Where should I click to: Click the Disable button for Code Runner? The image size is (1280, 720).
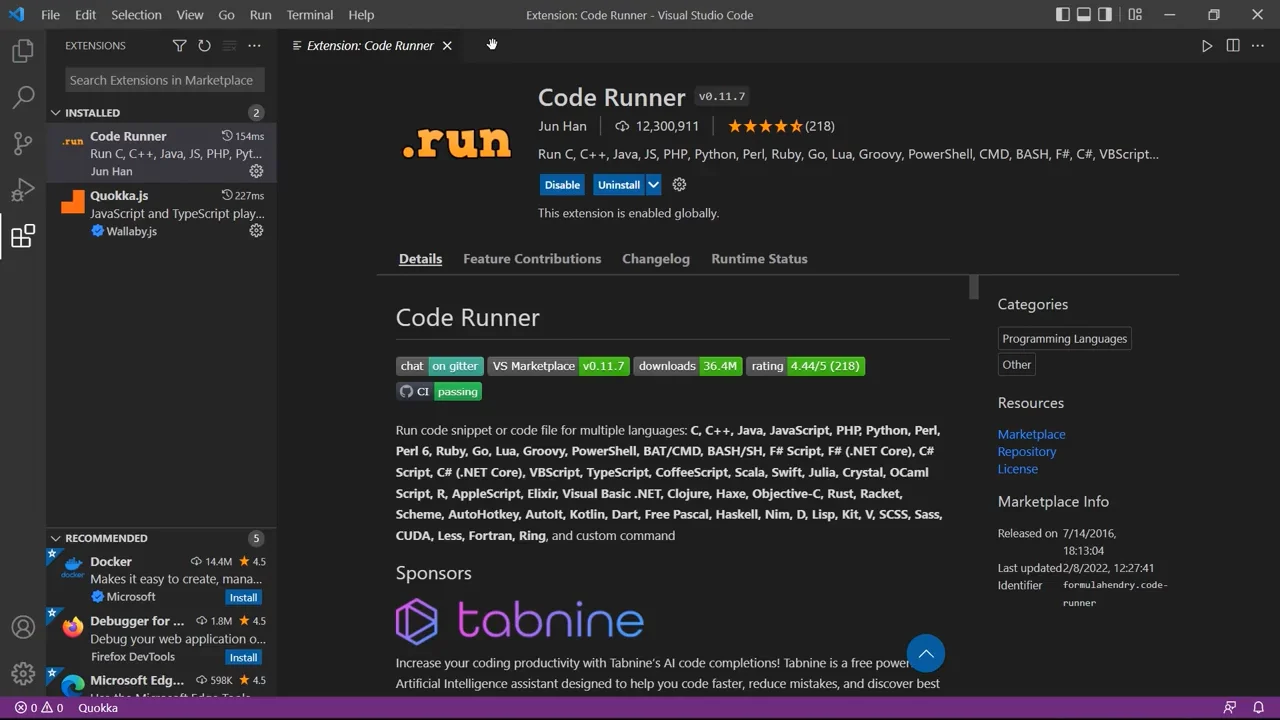tap(562, 185)
